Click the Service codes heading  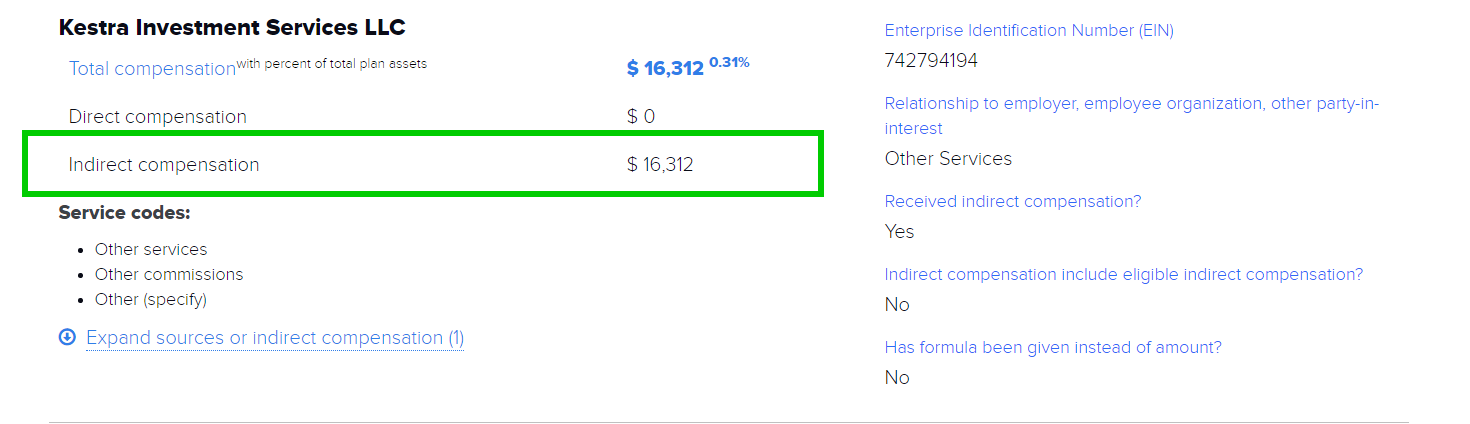pyautogui.click(x=124, y=213)
